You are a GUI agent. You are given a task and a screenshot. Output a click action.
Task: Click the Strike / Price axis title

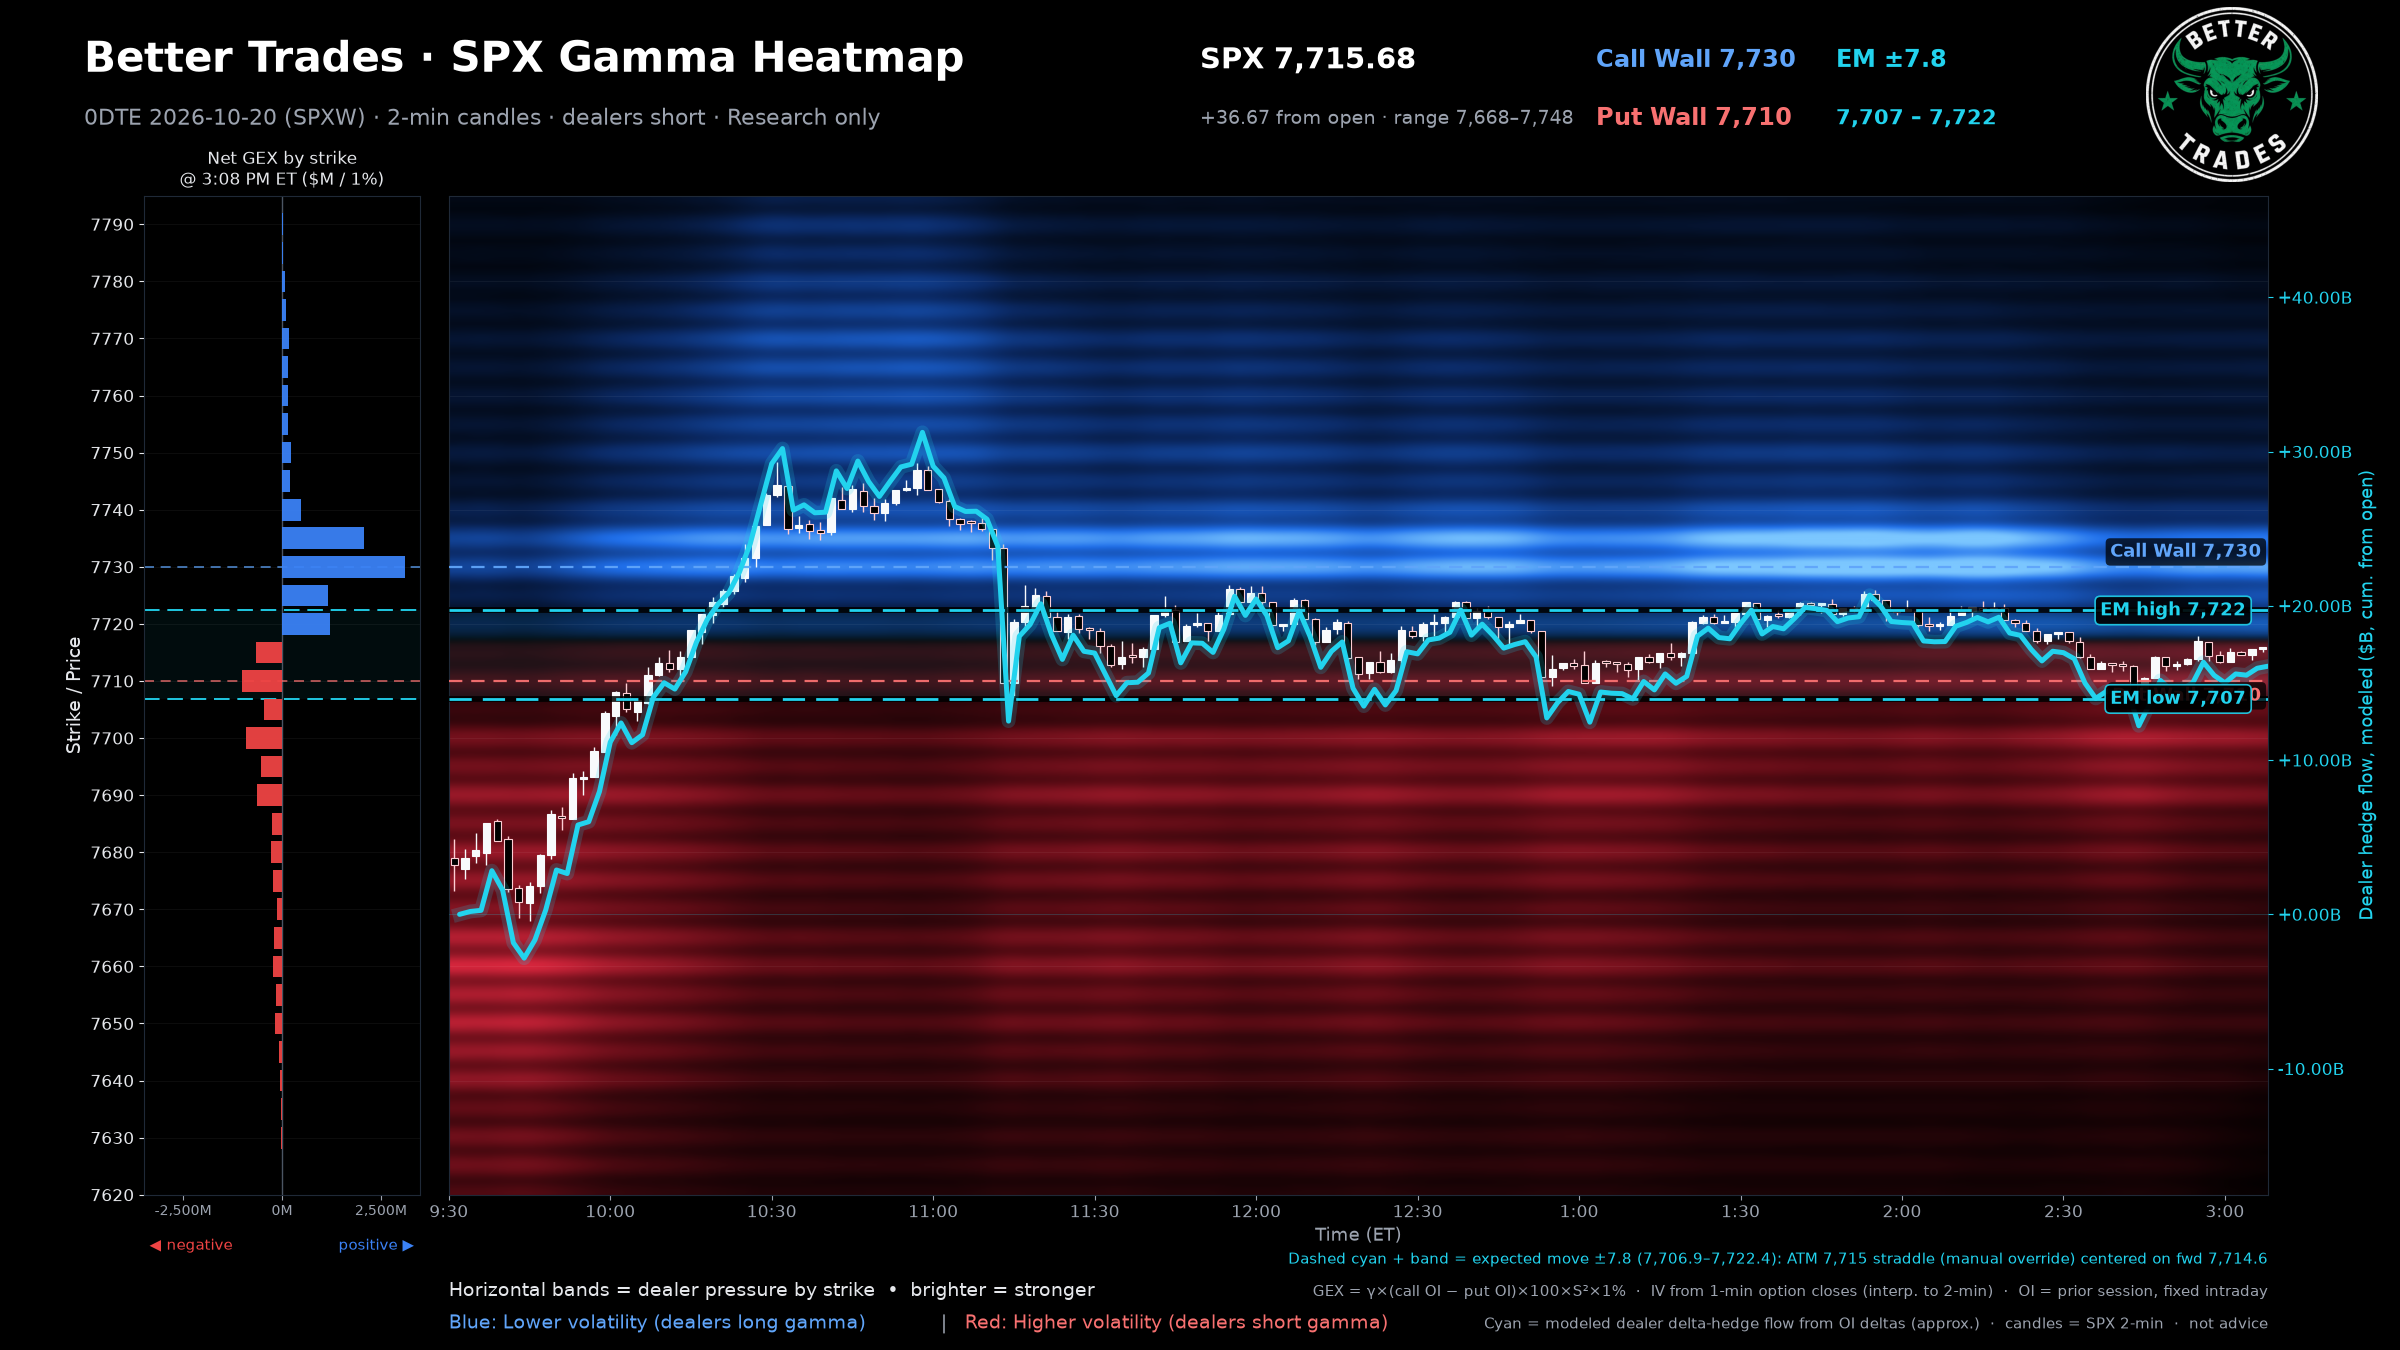74,695
